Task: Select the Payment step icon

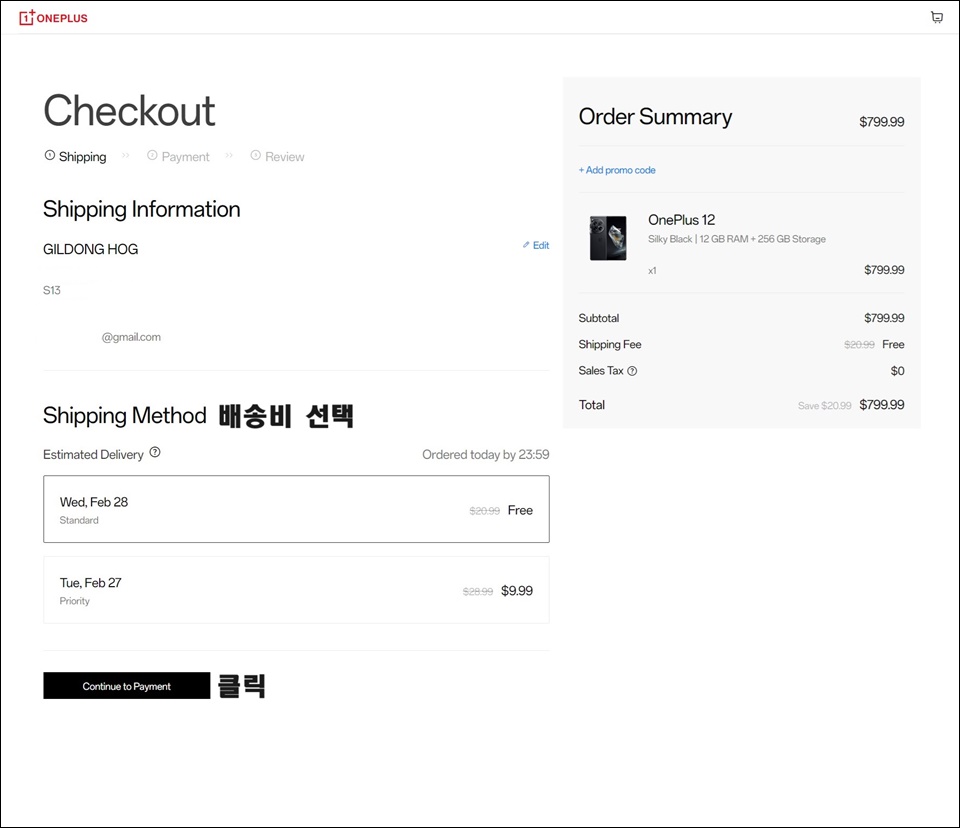Action: point(152,156)
